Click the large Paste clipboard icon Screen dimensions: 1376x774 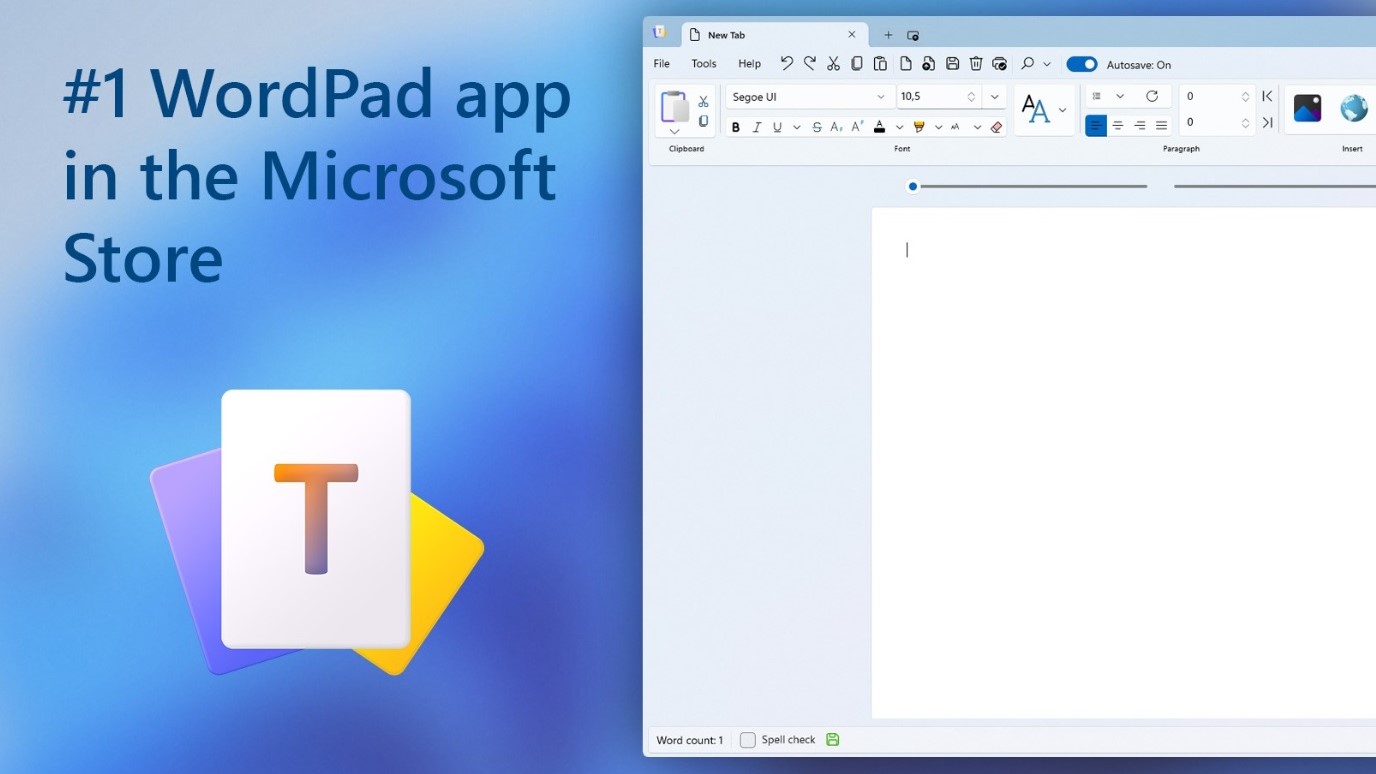[675, 106]
